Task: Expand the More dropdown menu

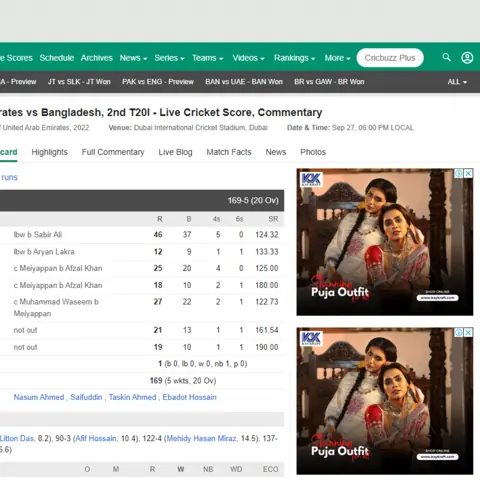Action: tap(337, 58)
